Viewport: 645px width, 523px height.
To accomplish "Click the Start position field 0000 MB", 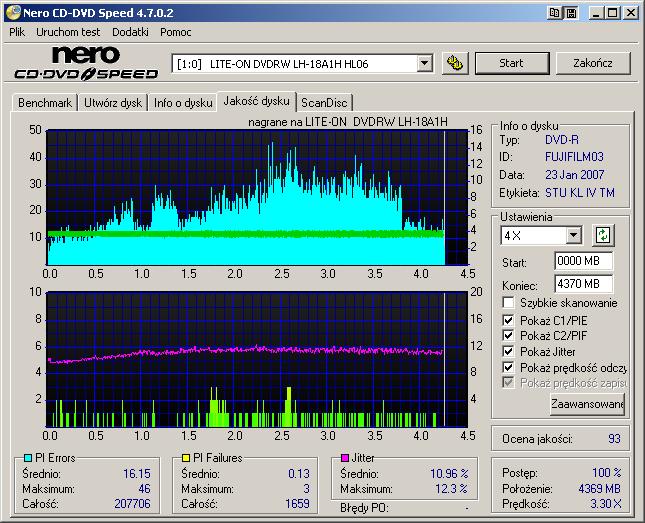I will tap(584, 261).
